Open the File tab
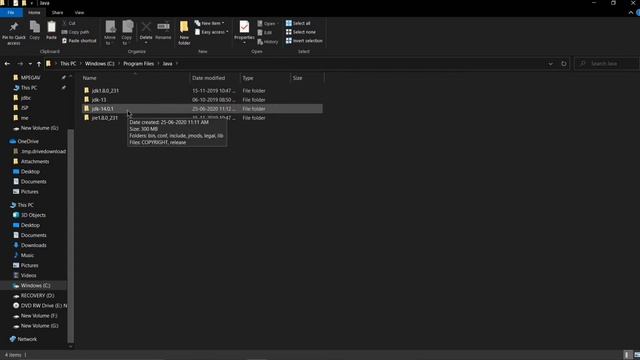Image resolution: width=640 pixels, height=360 pixels. coord(11,13)
